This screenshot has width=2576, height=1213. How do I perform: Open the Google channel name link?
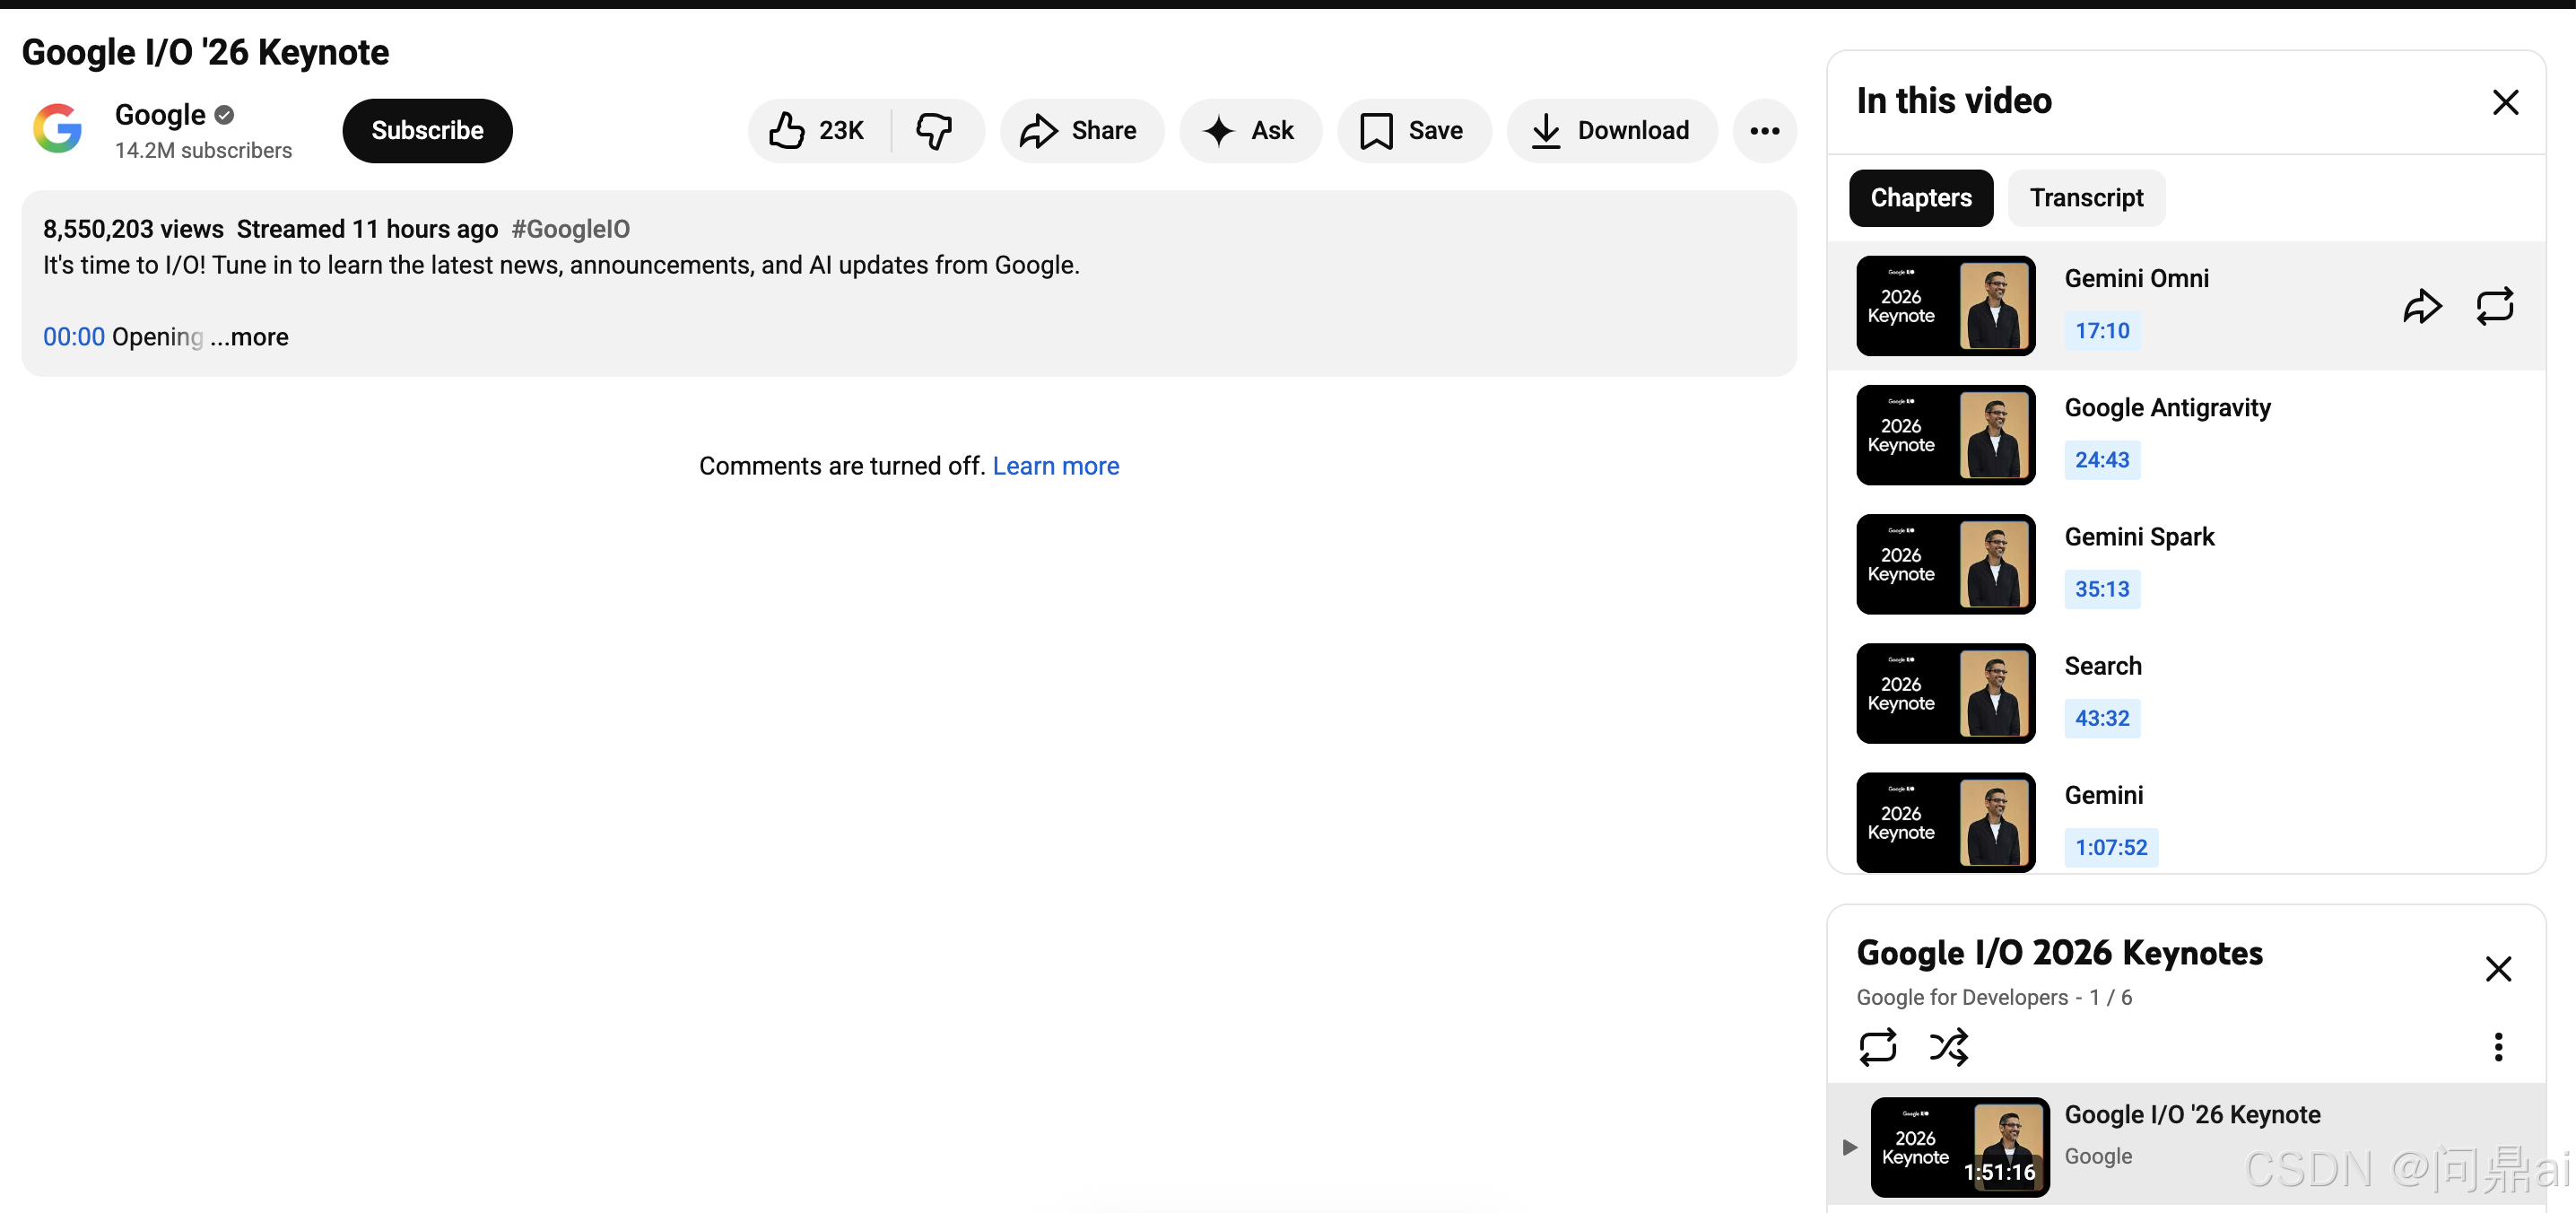(x=160, y=115)
